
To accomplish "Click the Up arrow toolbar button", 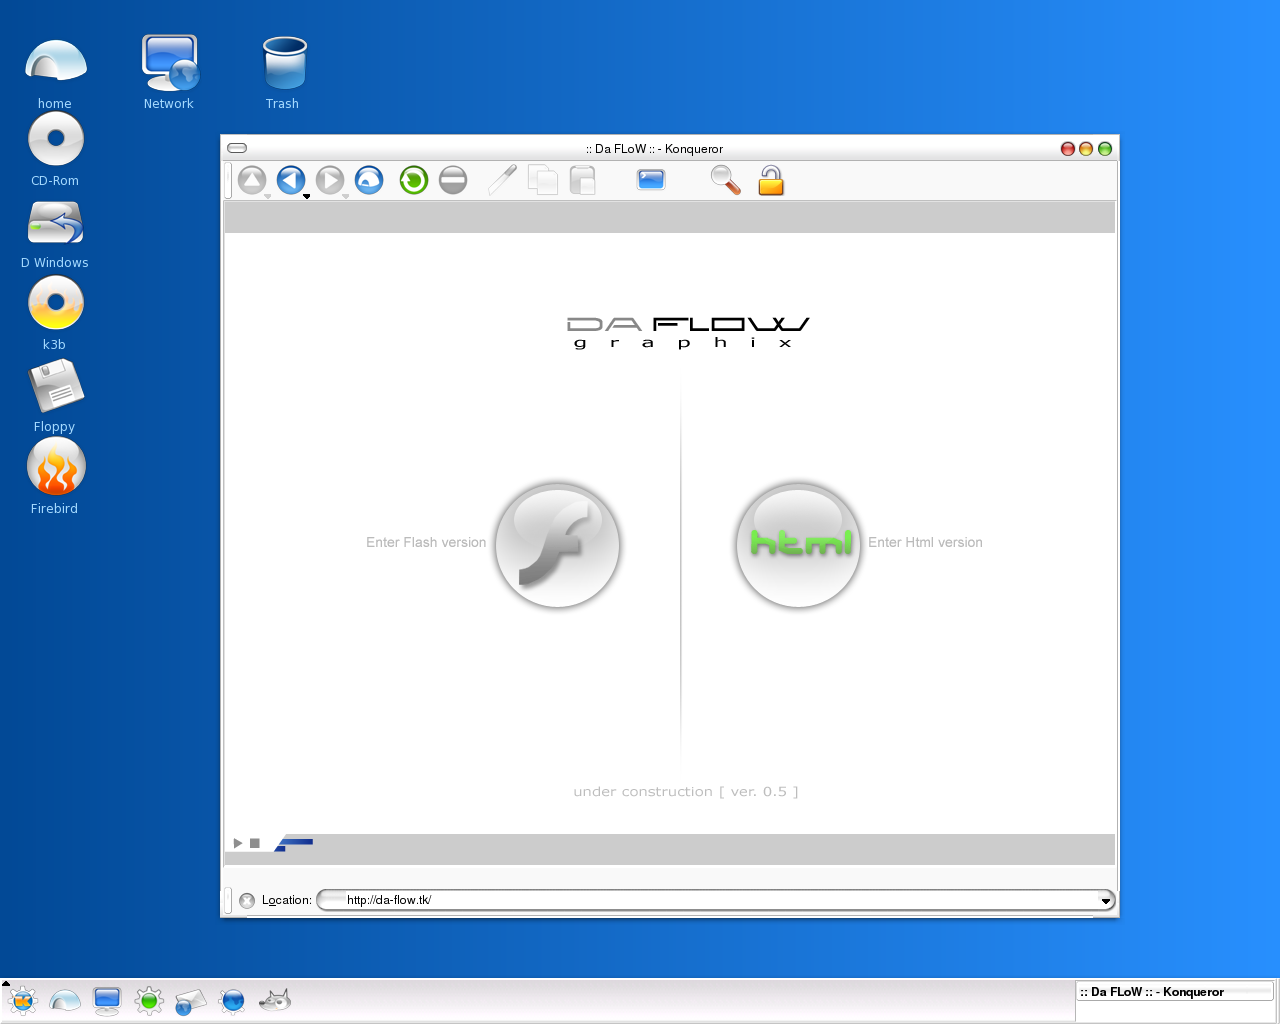I will (252, 180).
